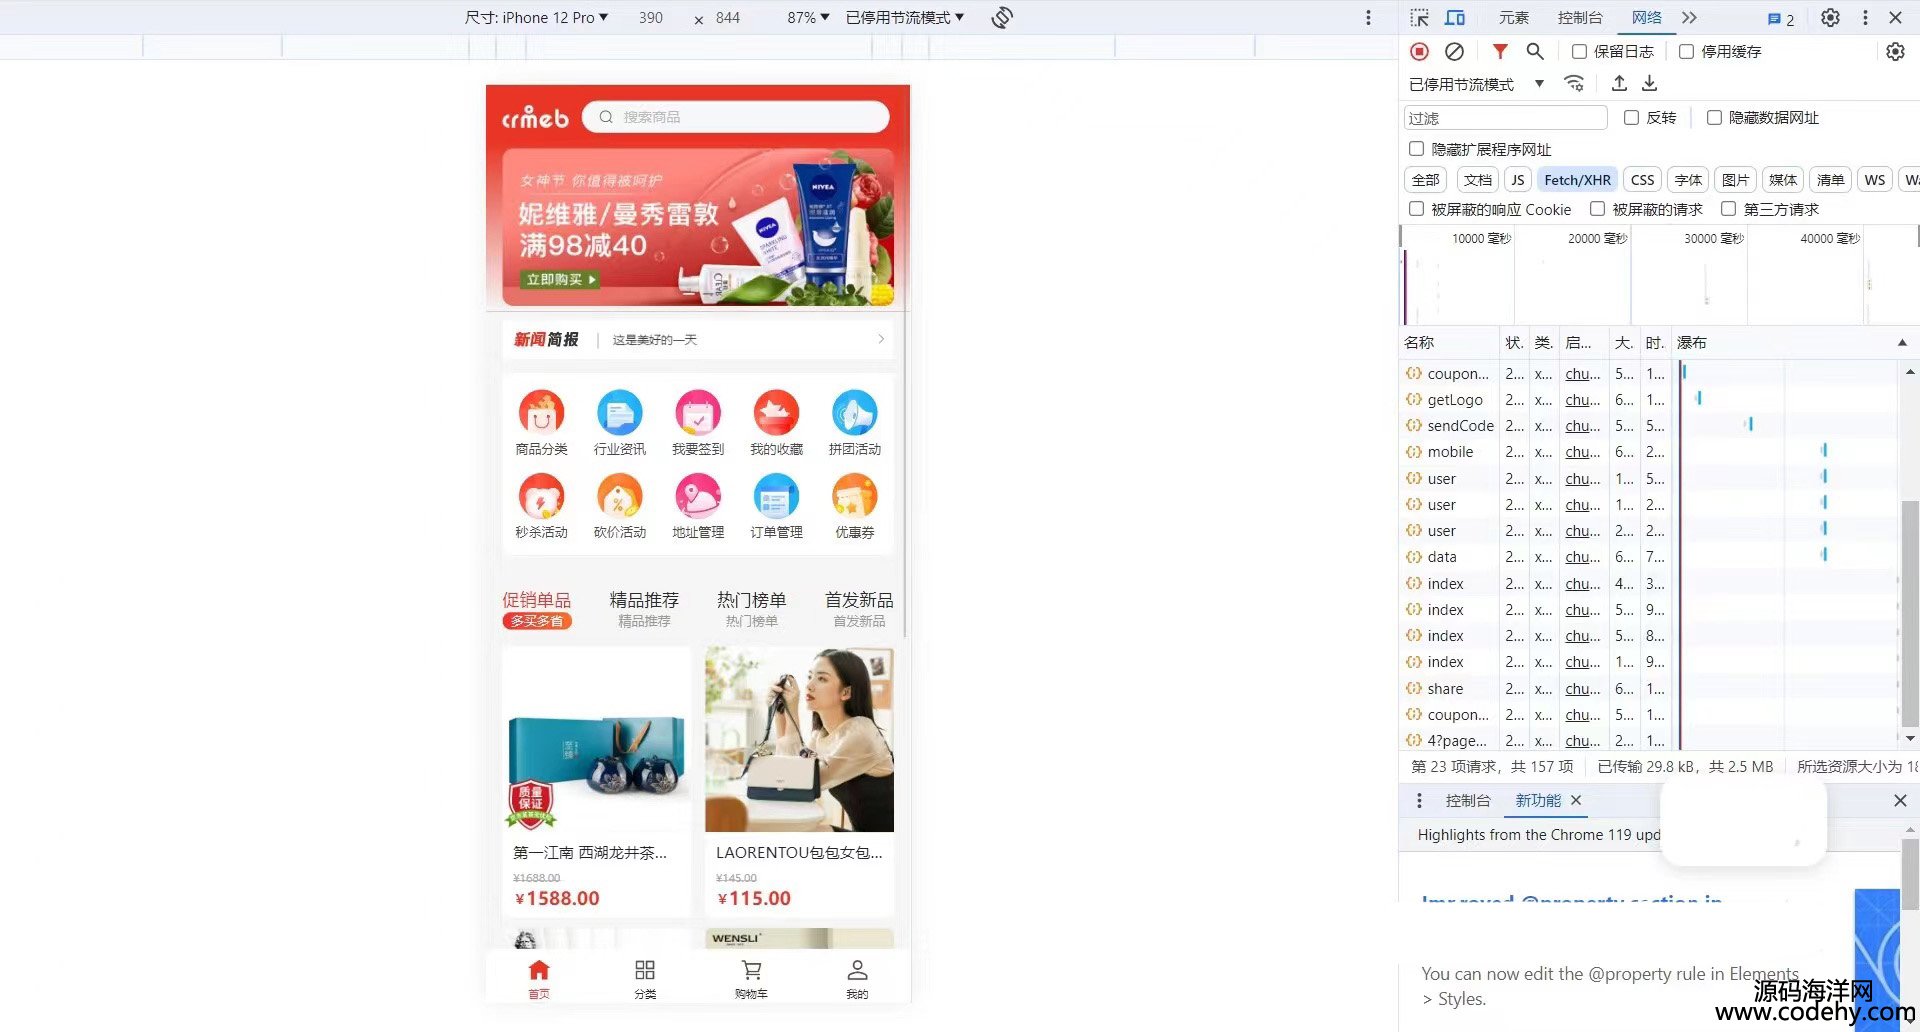Screen dimensions: 1920x1032
Task: Focus the 过滤 filter input
Action: point(1505,118)
